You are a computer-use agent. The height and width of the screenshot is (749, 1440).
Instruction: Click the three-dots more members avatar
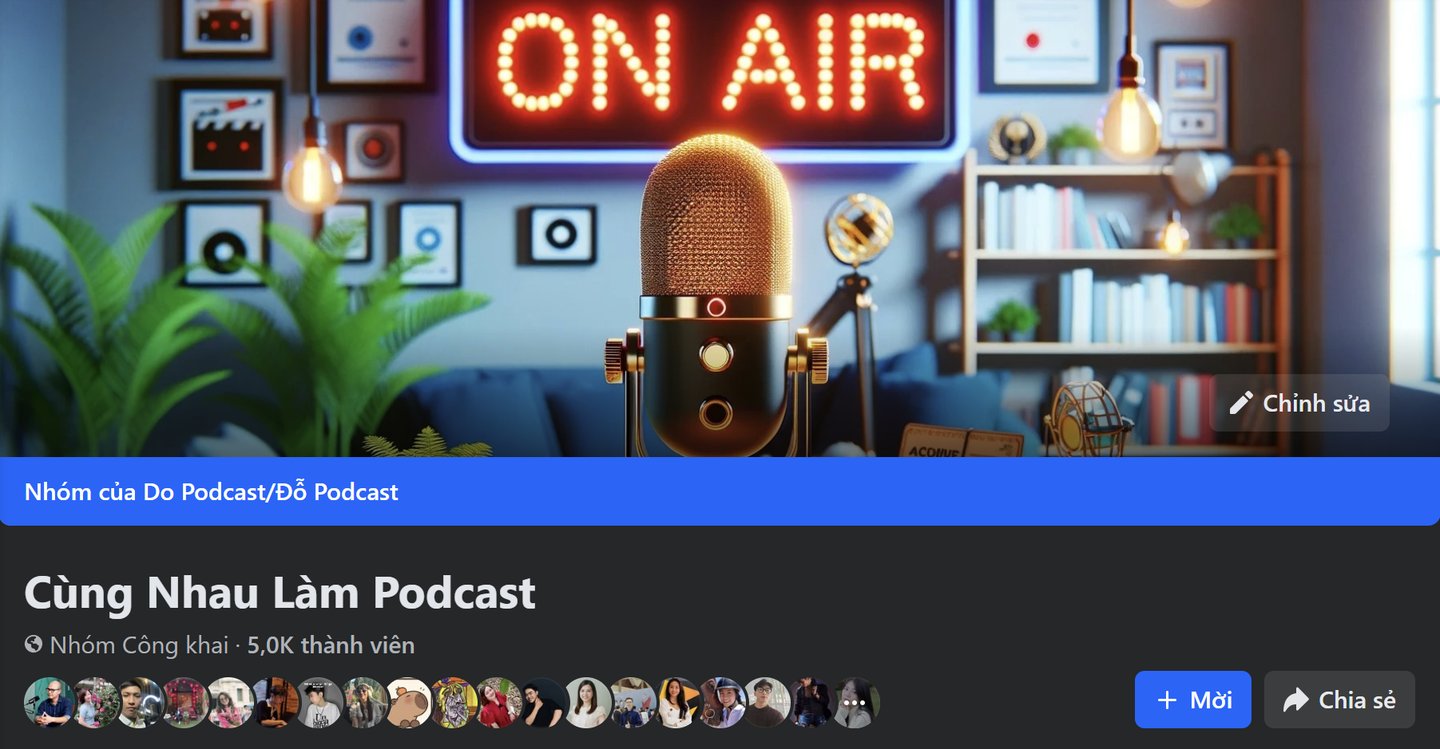click(x=855, y=702)
